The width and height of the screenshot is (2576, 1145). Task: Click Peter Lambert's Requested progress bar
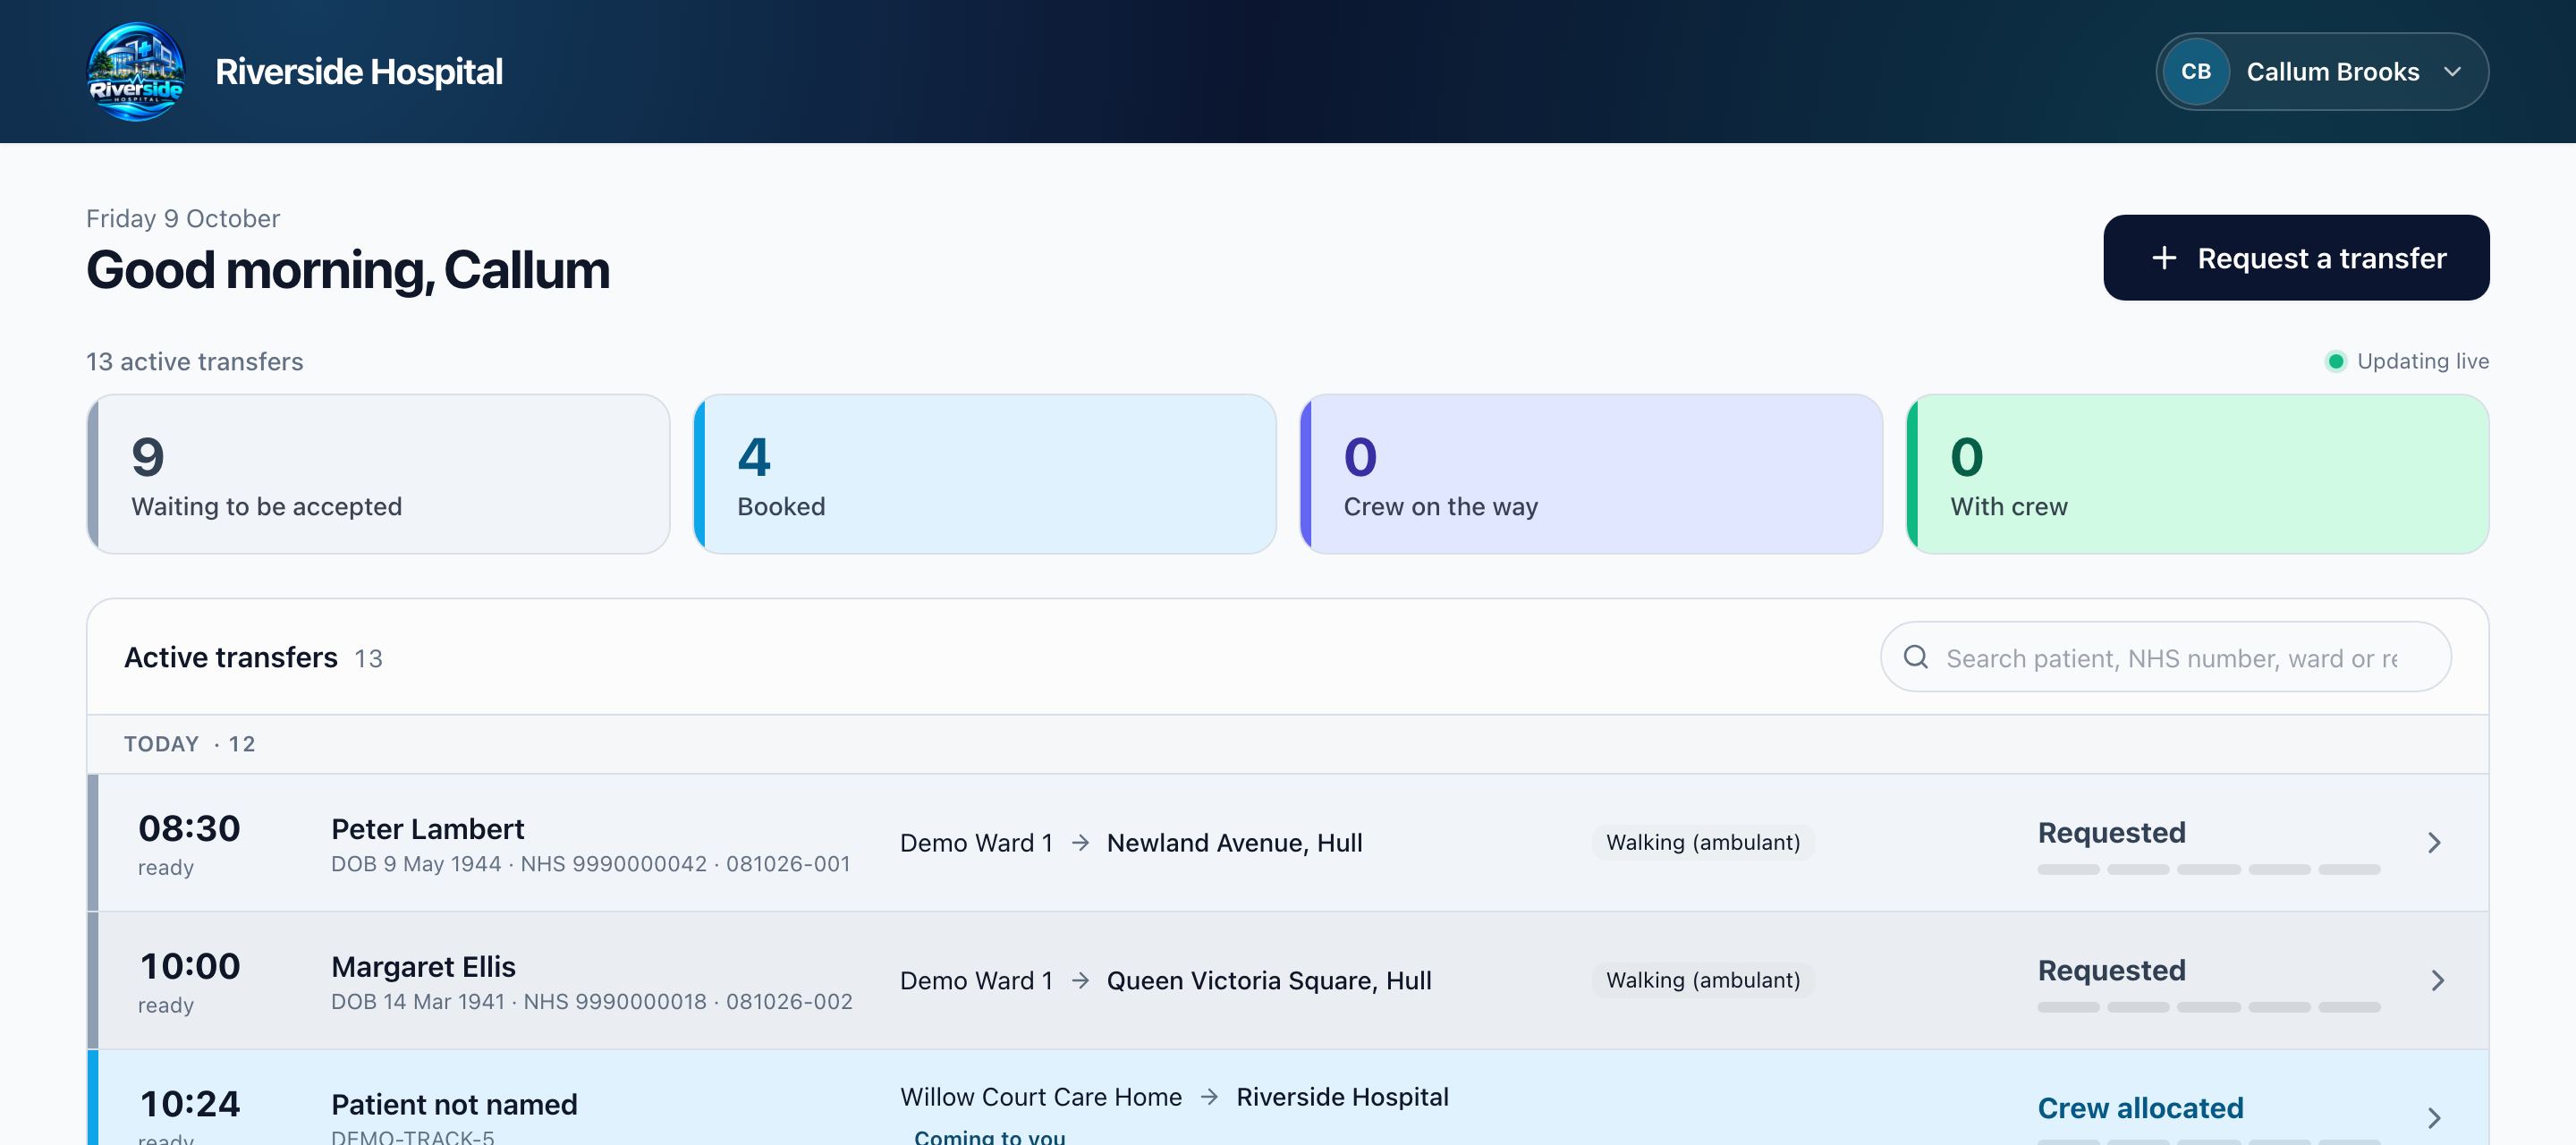click(2209, 870)
